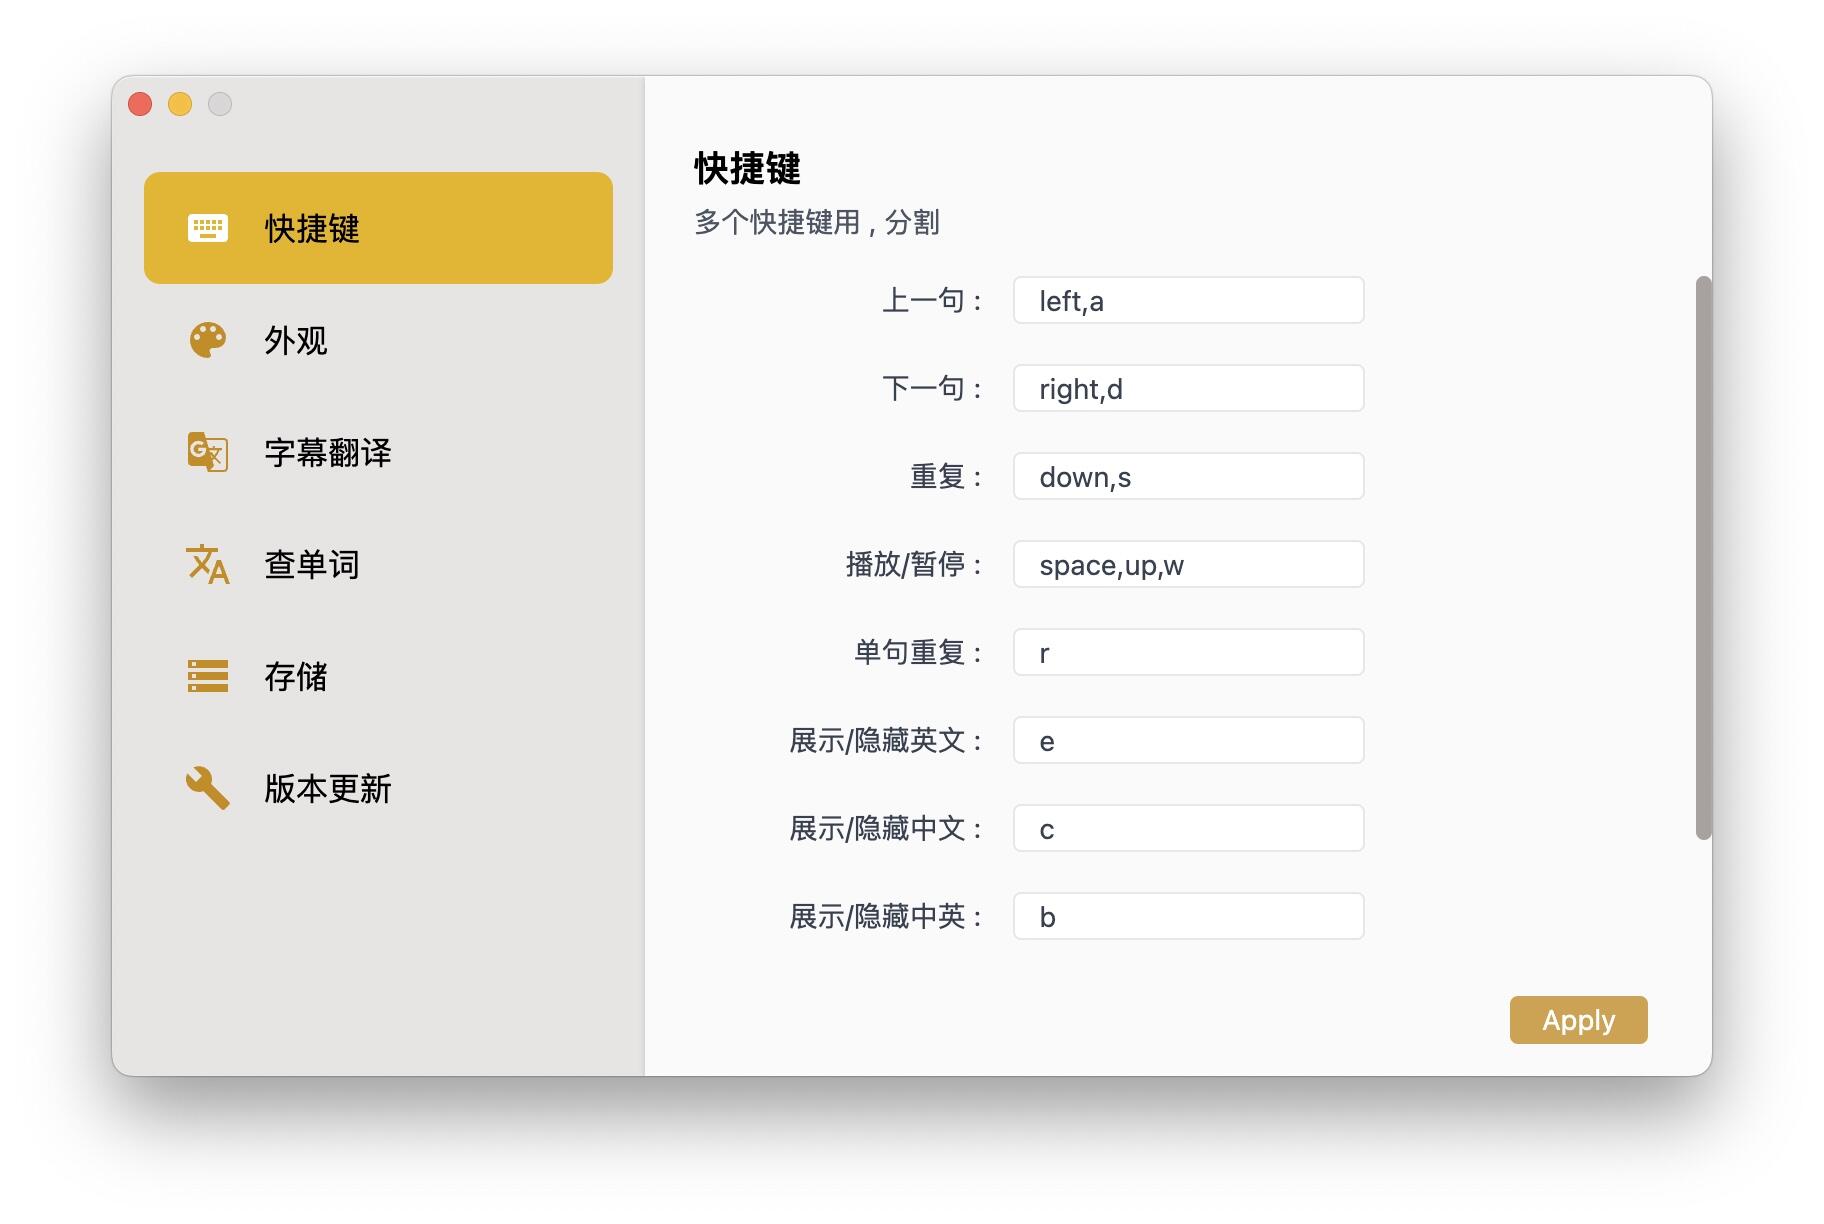Click the 重复 shortcut input with down,s
This screenshot has width=1824, height=1224.
[x=1187, y=475]
